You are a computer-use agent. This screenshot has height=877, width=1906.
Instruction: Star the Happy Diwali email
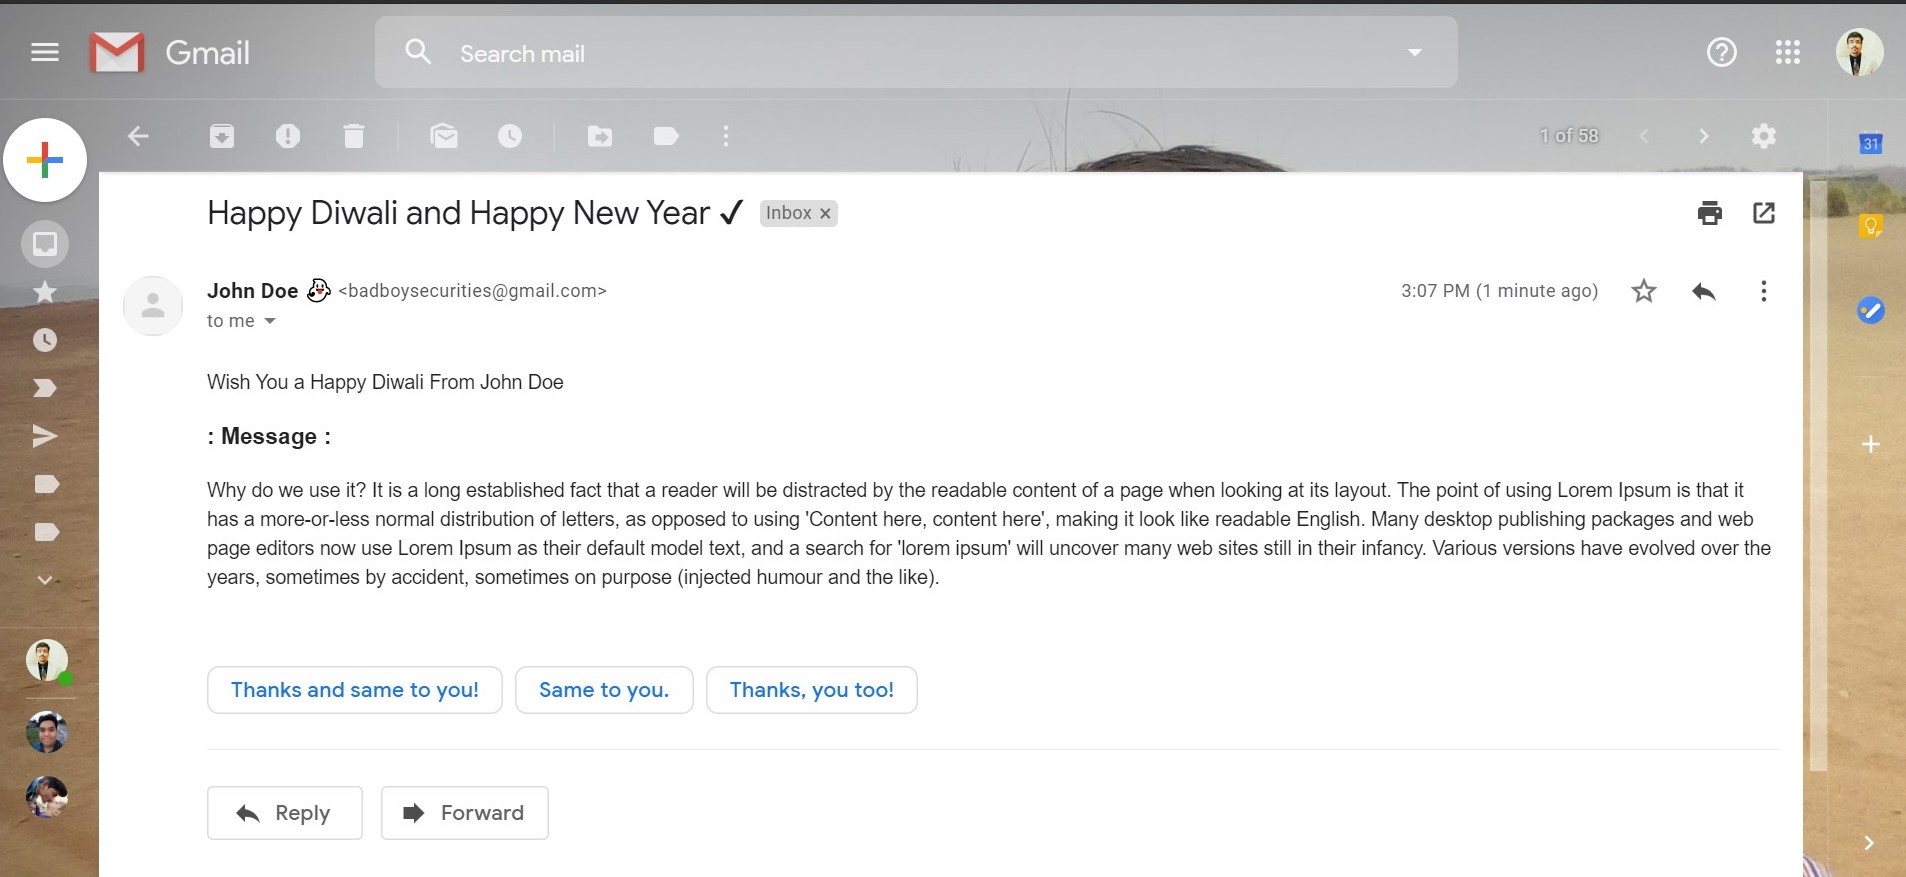[x=1643, y=291]
